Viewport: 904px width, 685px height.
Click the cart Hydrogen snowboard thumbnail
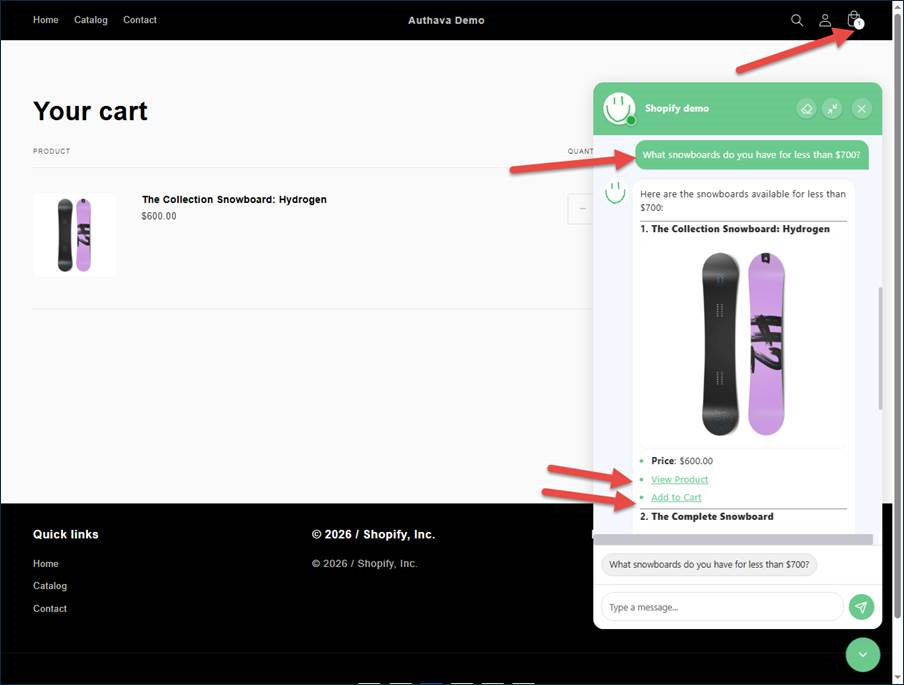(74, 235)
